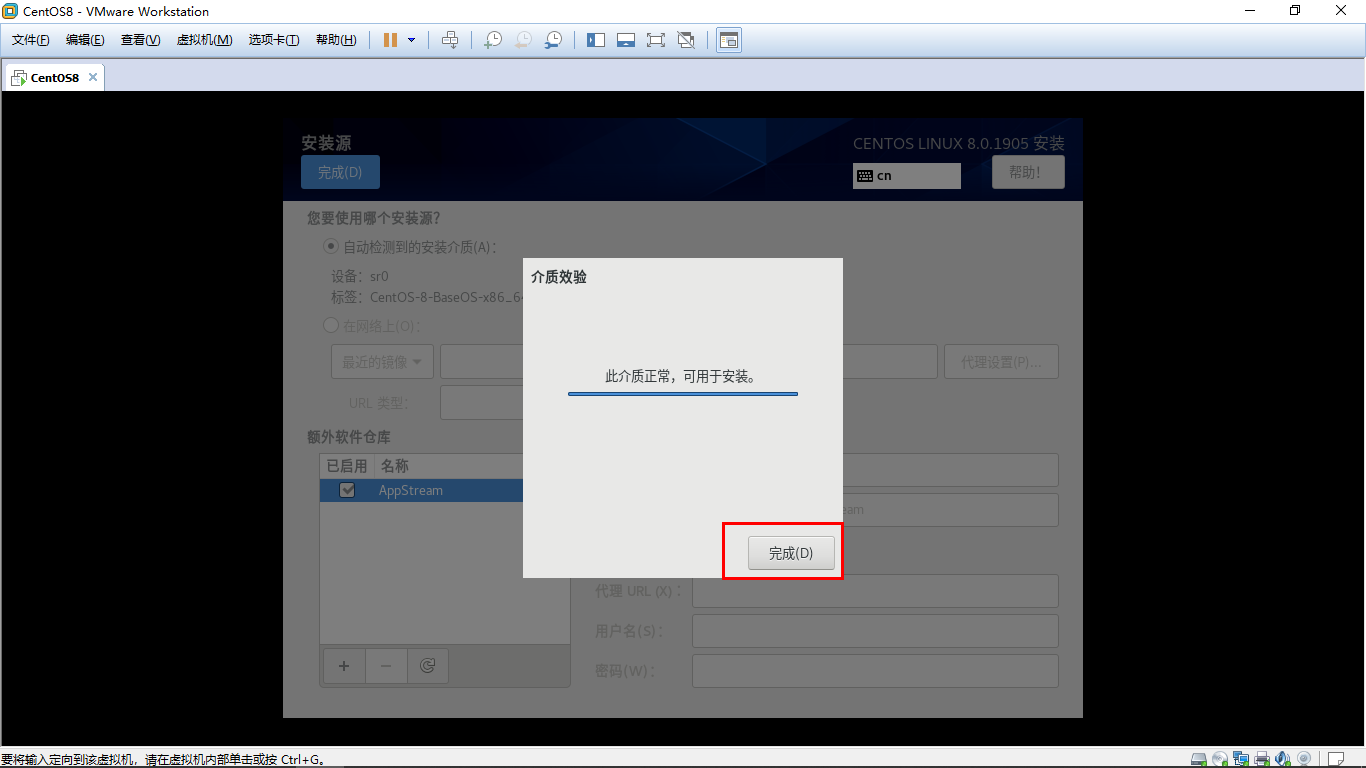Select the 在网络上 radio button
The image size is (1366, 768).
(x=330, y=325)
